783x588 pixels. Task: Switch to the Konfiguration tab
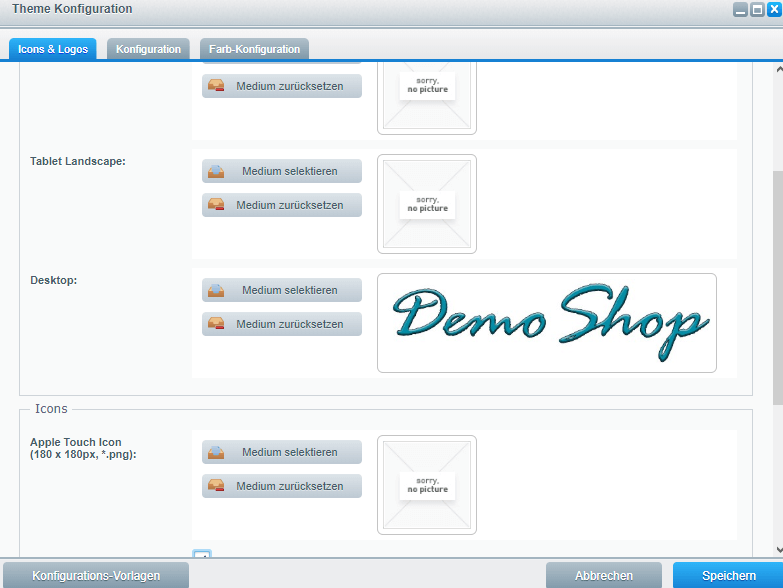tap(148, 49)
